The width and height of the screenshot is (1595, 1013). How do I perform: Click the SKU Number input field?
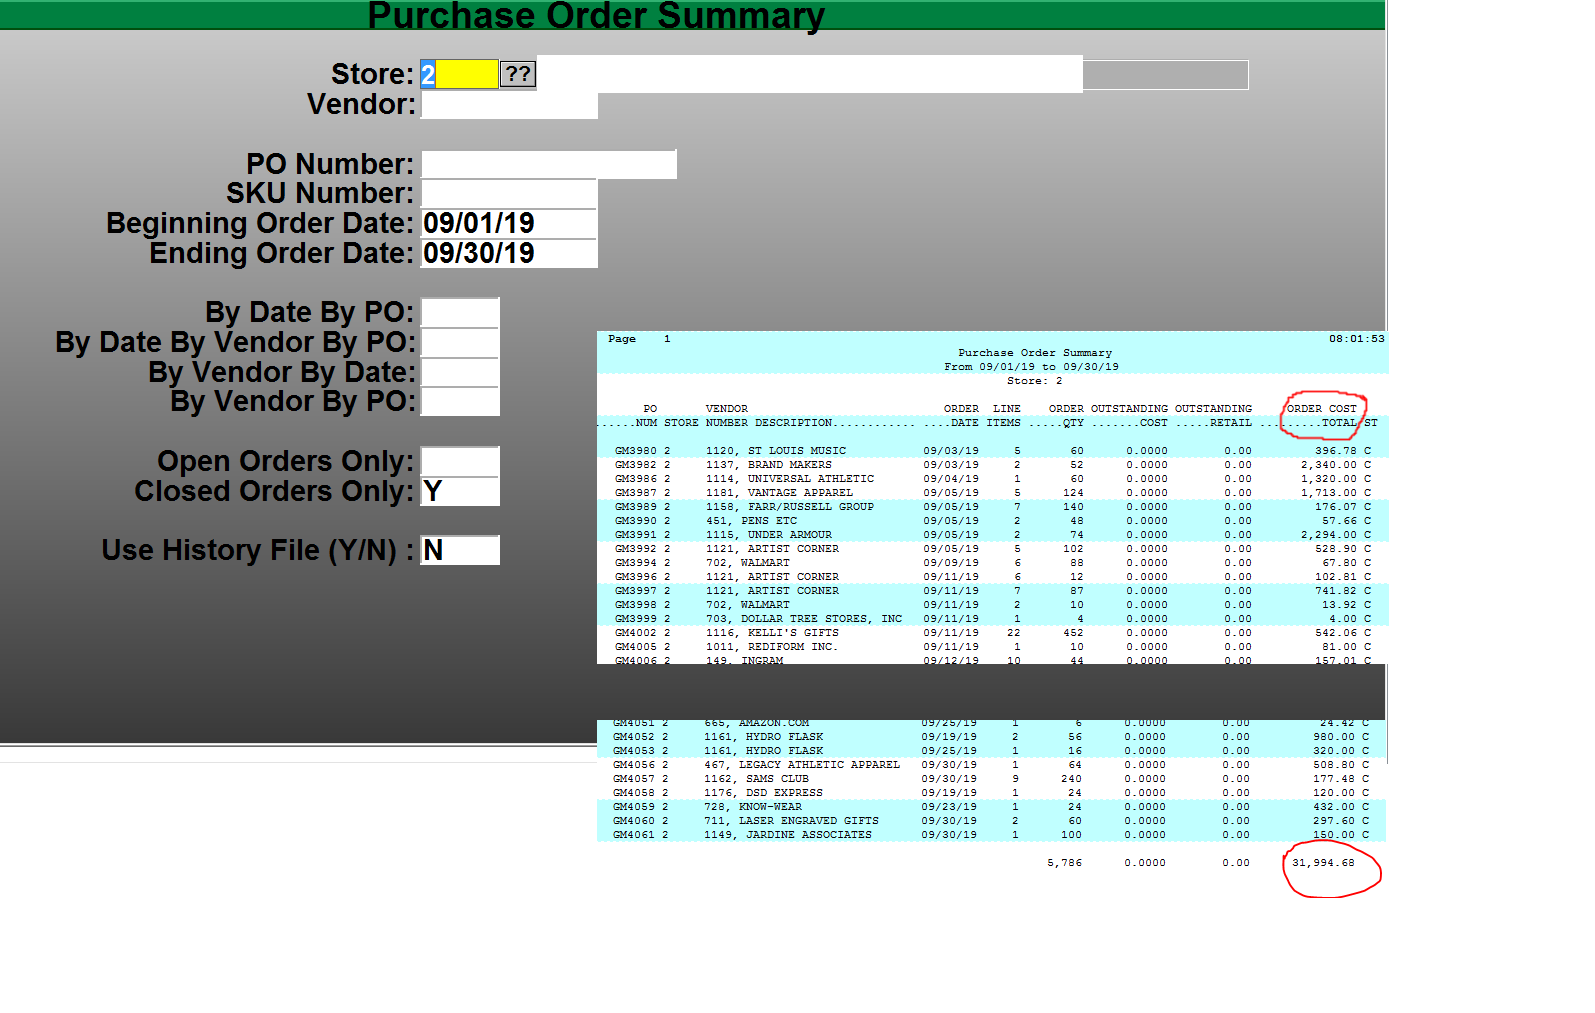click(x=509, y=194)
